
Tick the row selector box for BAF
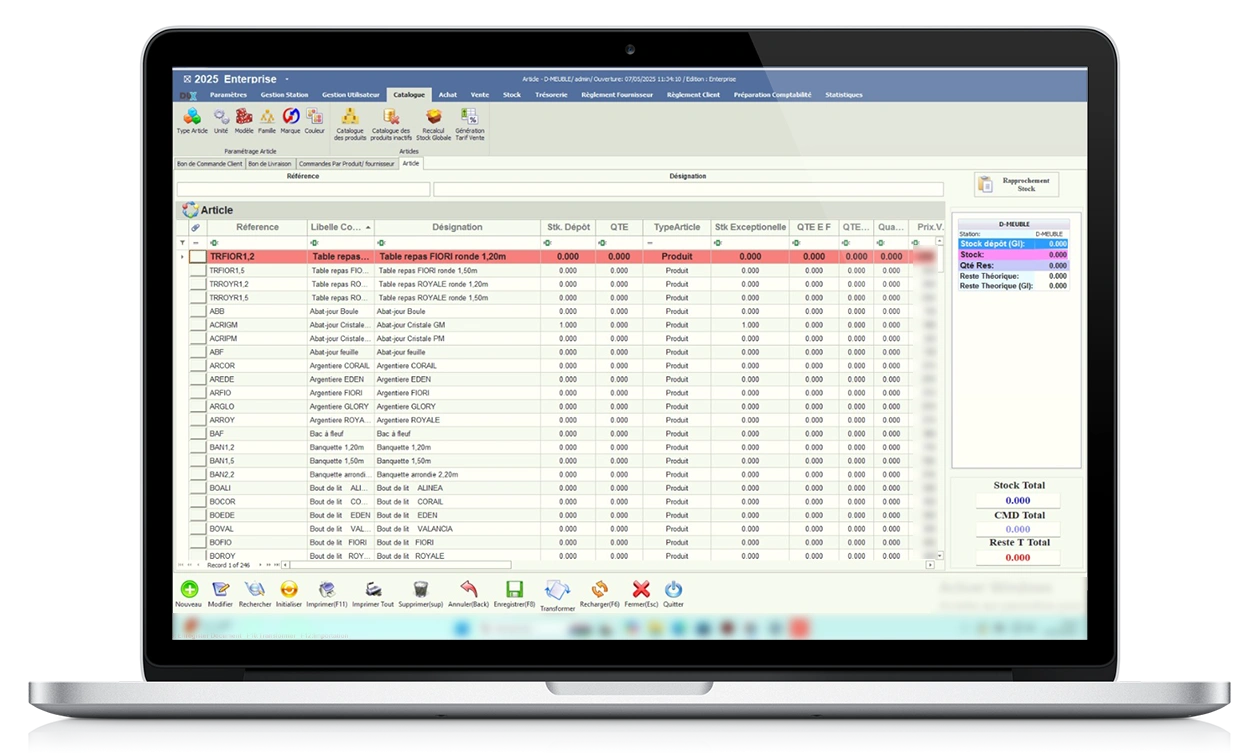click(x=198, y=434)
